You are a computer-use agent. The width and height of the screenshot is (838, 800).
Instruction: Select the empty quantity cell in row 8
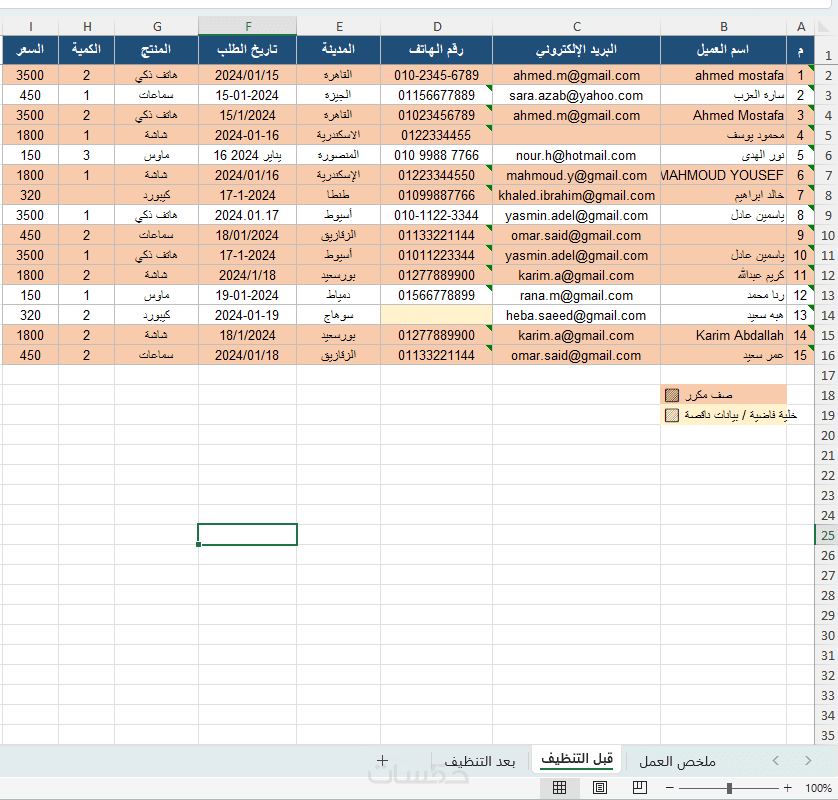87,196
